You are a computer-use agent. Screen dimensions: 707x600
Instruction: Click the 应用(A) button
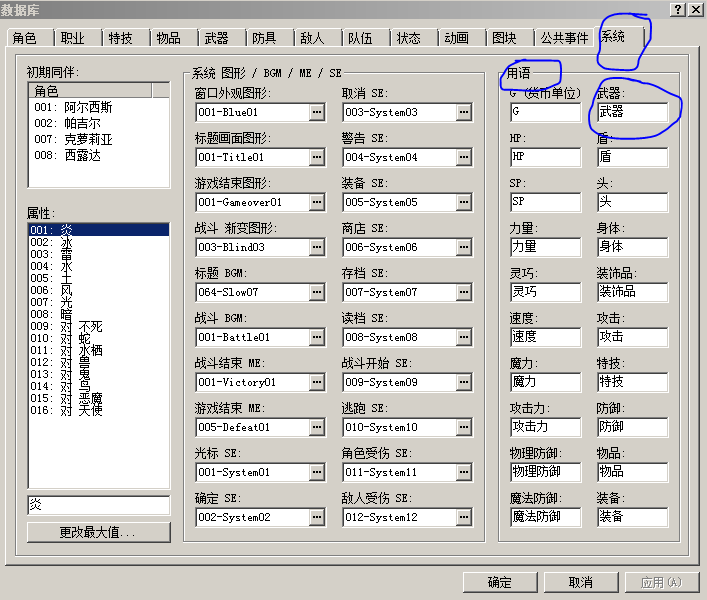click(661, 582)
